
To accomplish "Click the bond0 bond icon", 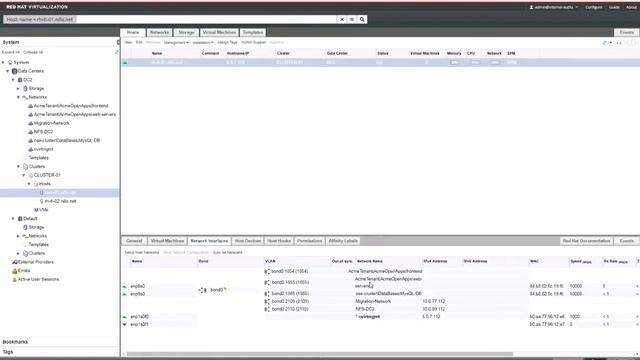I will pos(202,290).
